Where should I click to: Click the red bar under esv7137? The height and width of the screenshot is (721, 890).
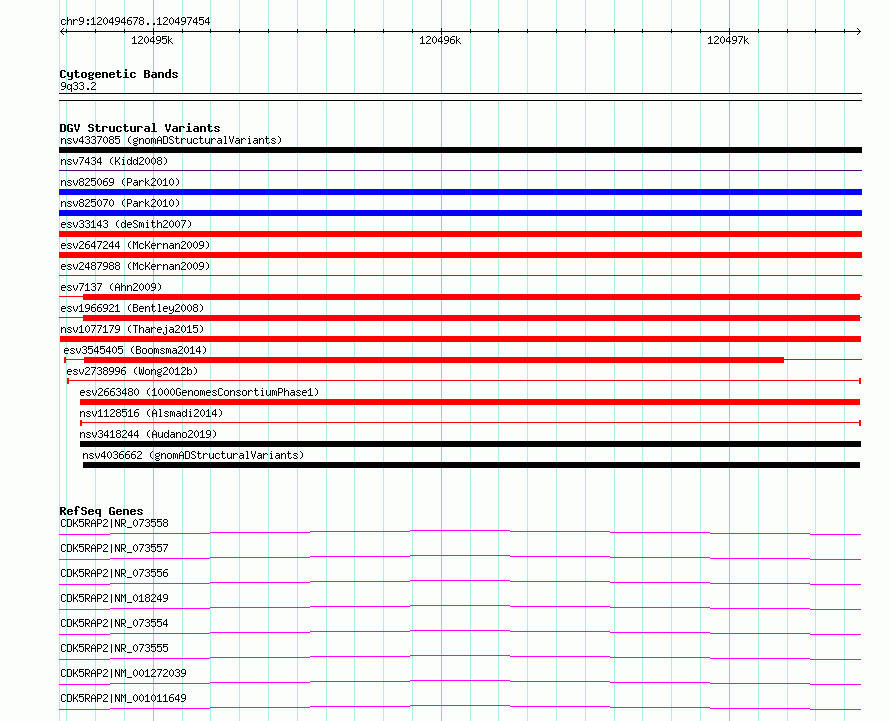tap(472, 297)
